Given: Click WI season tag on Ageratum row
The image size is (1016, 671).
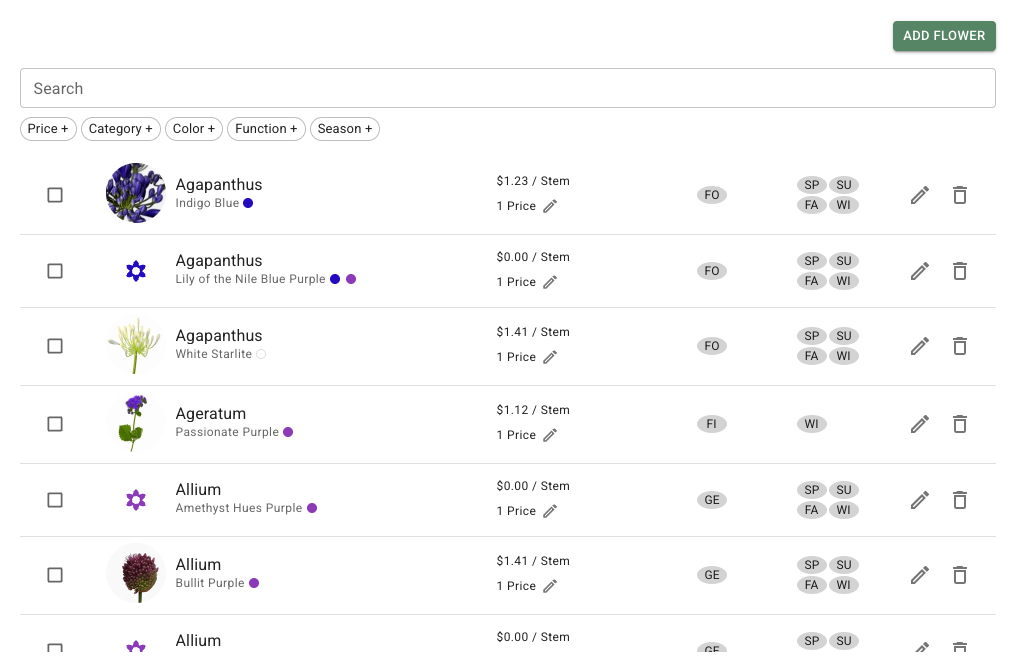Looking at the screenshot, I should click(x=812, y=424).
